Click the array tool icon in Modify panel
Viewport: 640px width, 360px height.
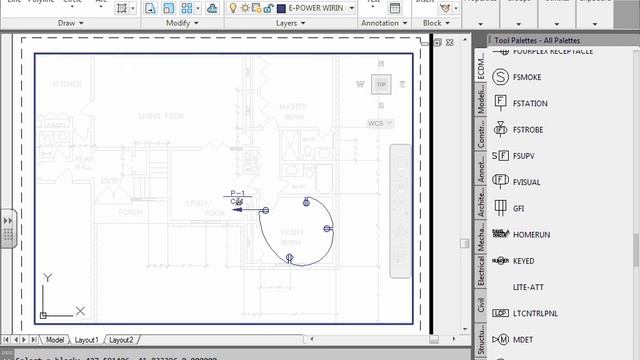coord(187,8)
